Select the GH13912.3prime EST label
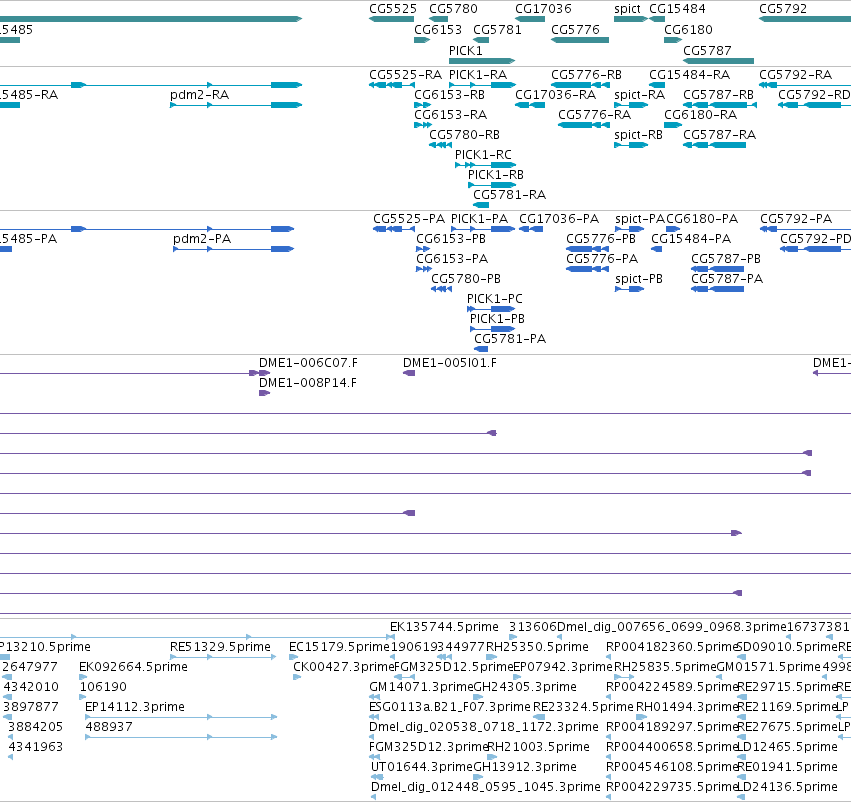This screenshot has height=802, width=851. (525, 767)
